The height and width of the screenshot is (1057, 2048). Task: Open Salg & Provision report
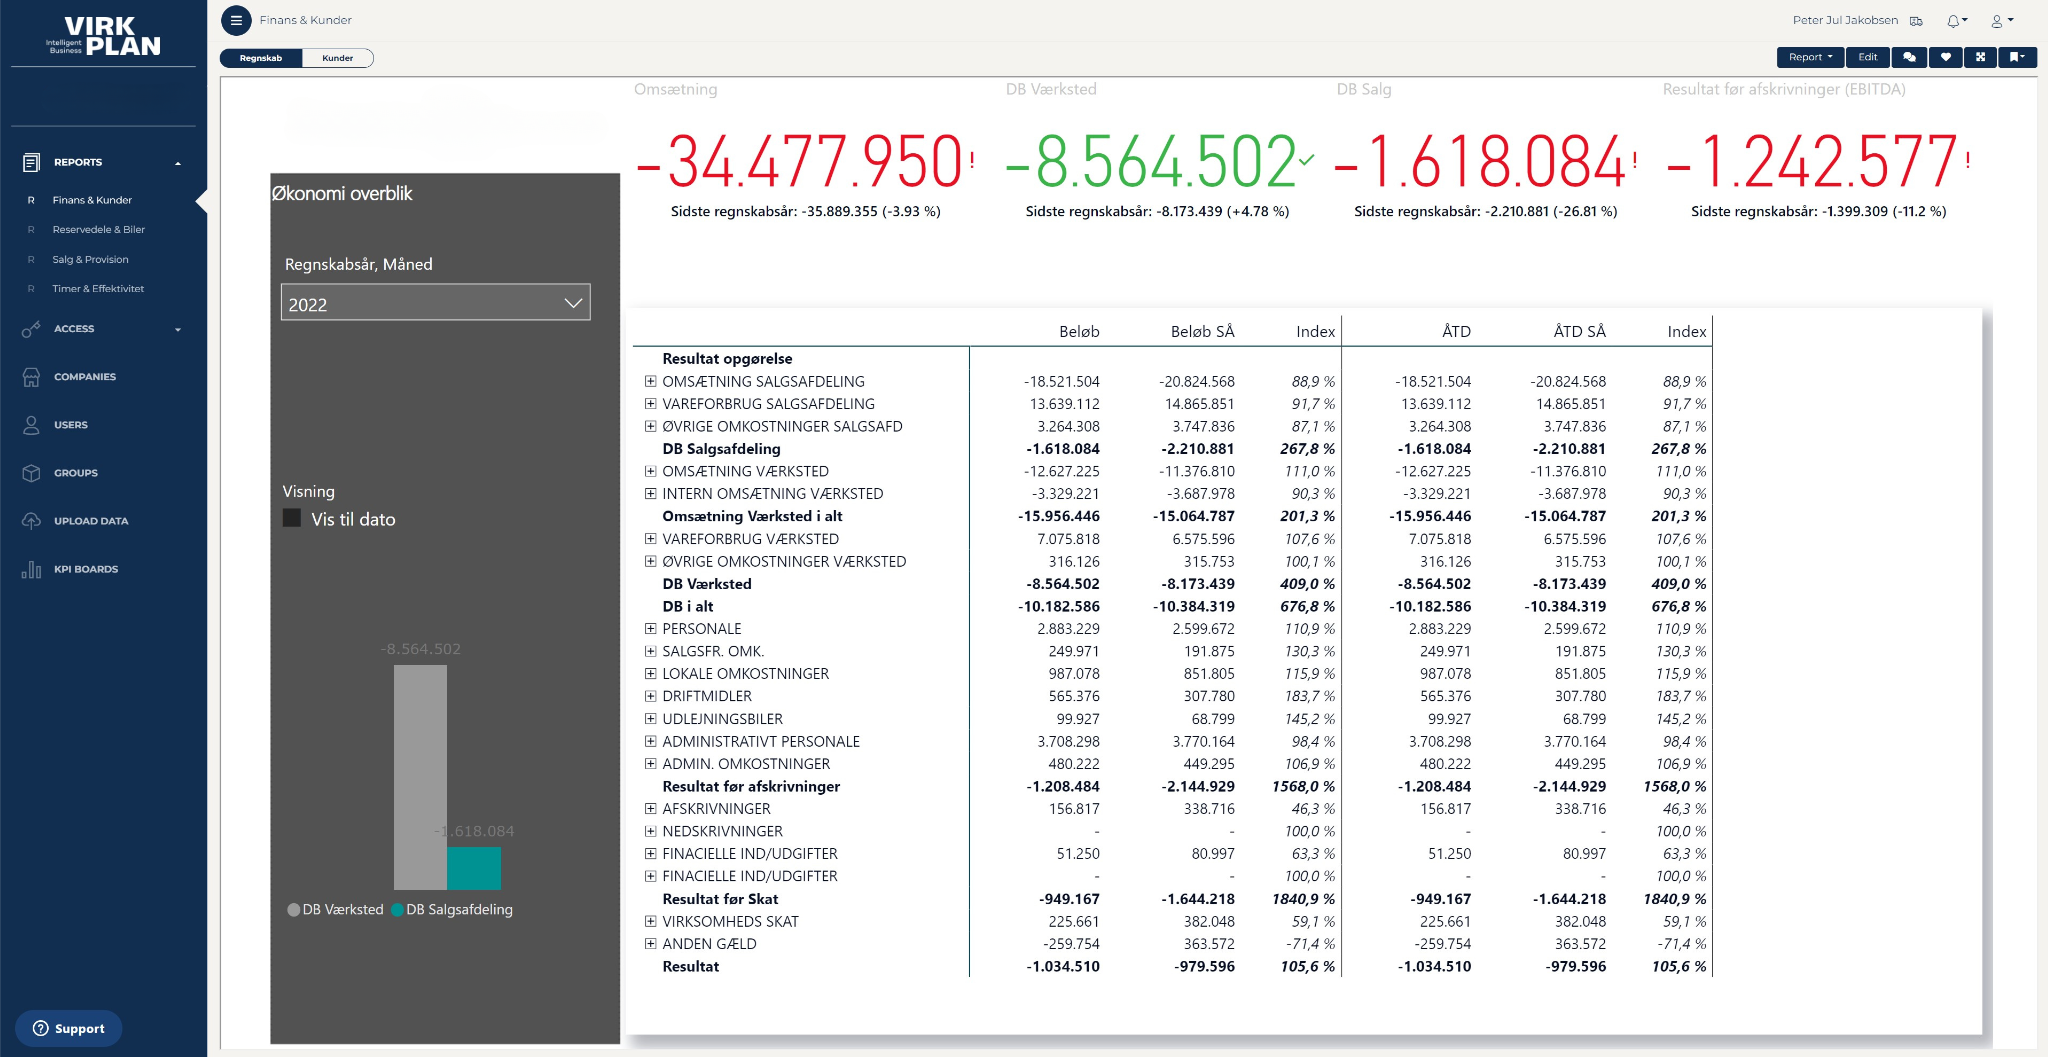point(90,259)
